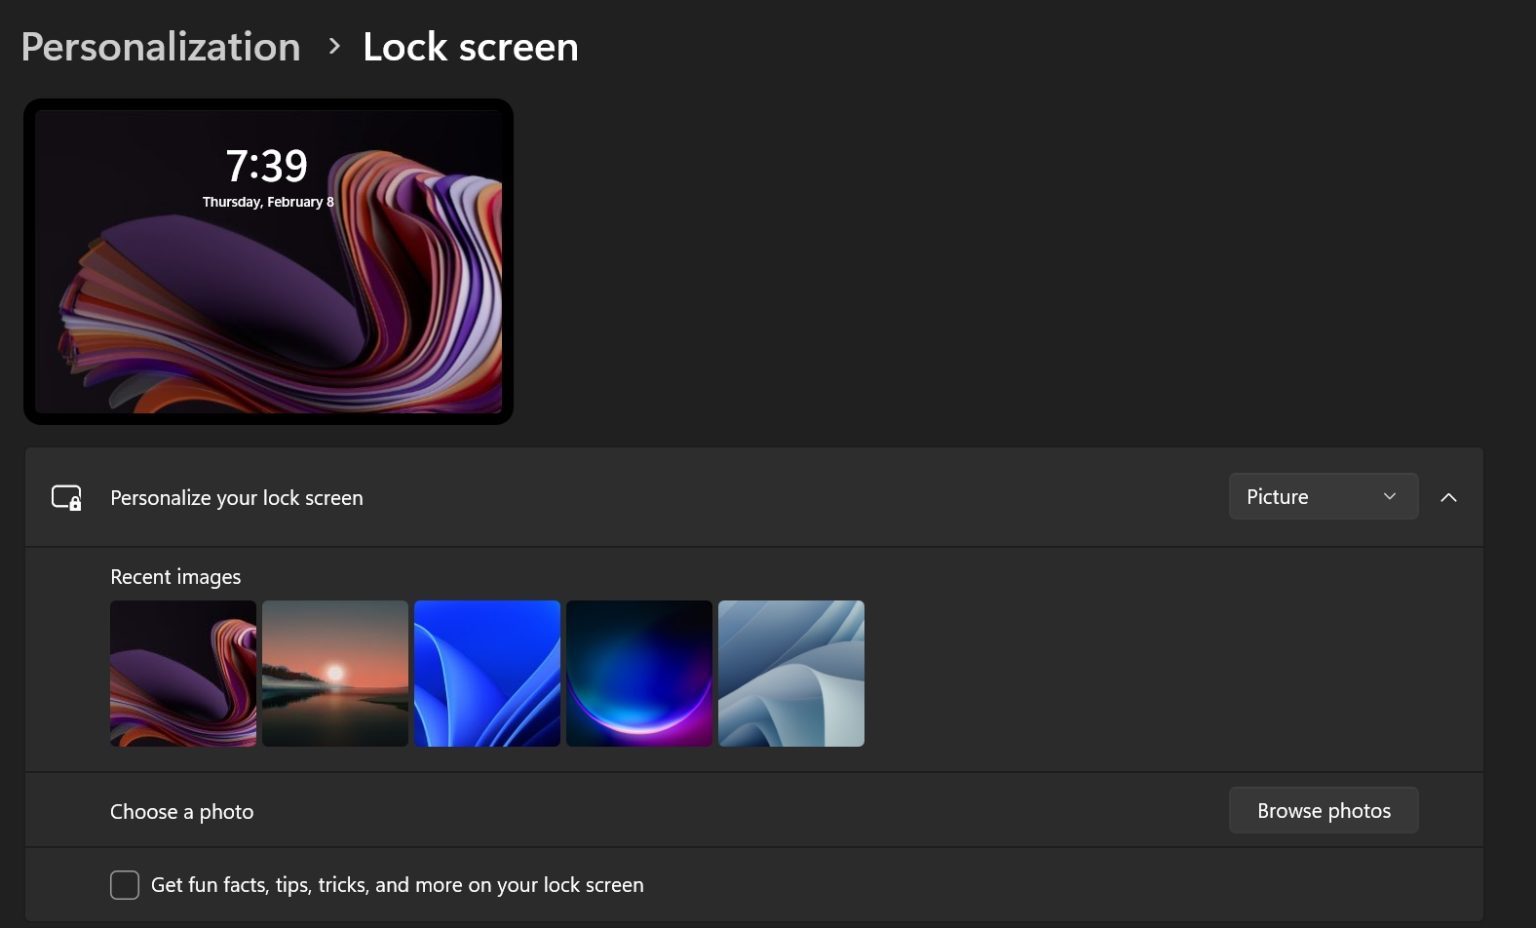Click the lock screen monitor icon
1536x928 pixels.
point(66,498)
